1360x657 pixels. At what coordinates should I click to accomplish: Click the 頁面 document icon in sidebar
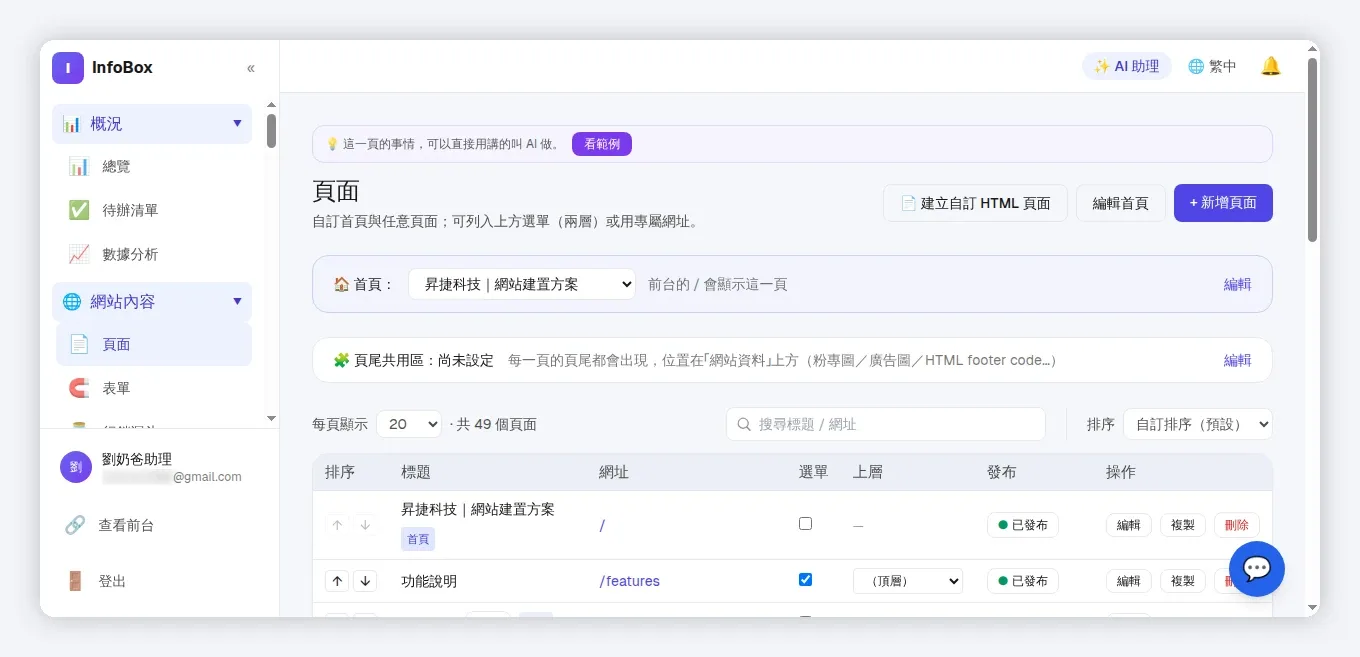click(79, 344)
